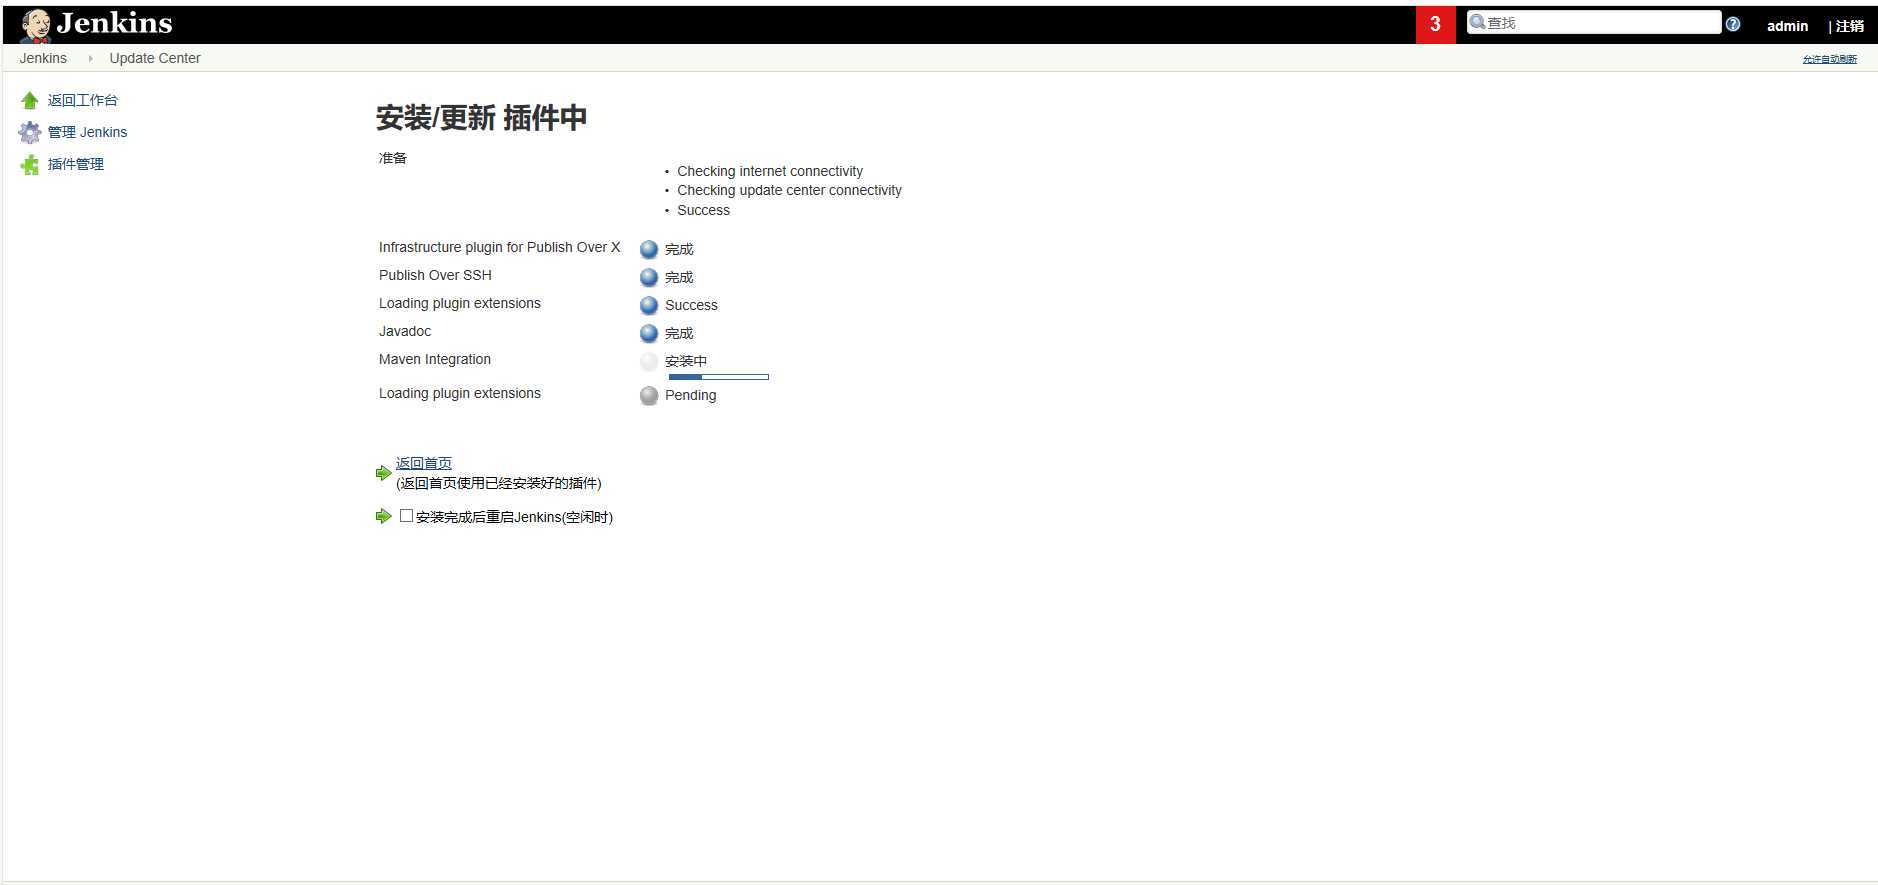Click the search help question-mark icon
Viewport: 1878px width, 885px height.
click(x=1733, y=24)
